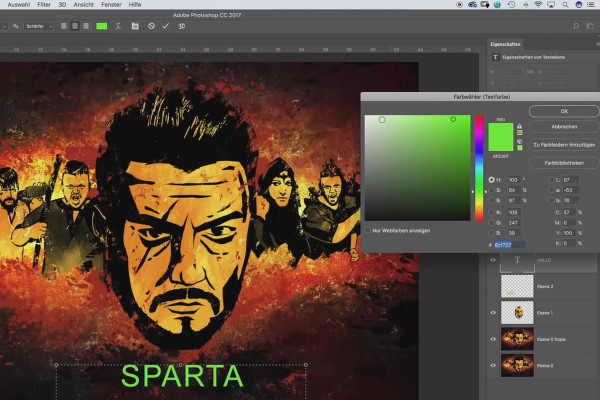The height and width of the screenshot is (400, 600).
Task: Select the Ebene 1 layer thumbnail
Action: [x=517, y=313]
